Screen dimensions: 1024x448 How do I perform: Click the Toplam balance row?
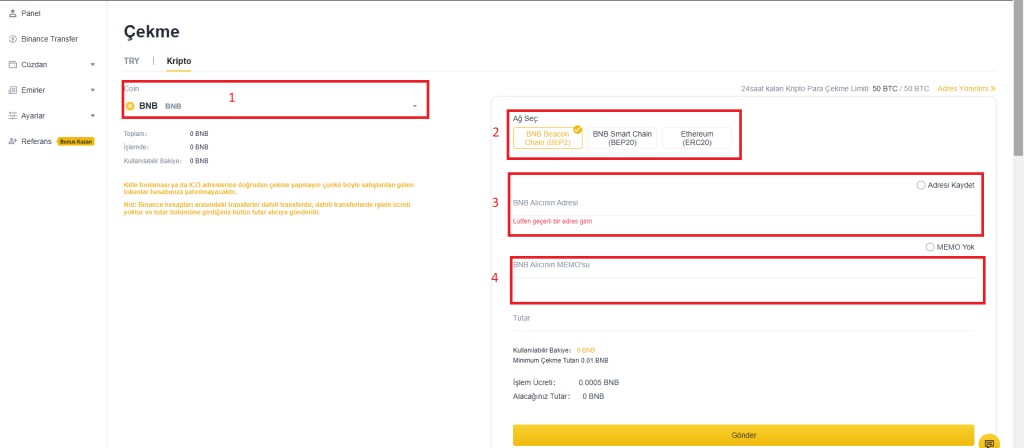(x=167, y=134)
